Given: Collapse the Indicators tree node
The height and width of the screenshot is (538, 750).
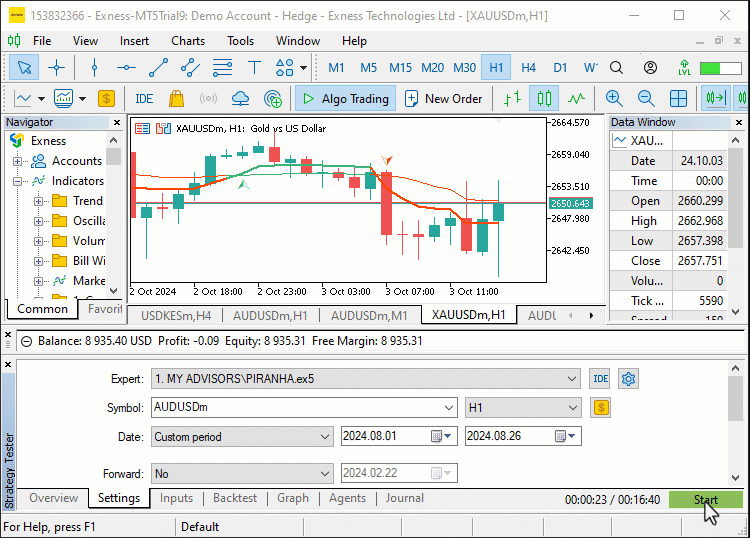Looking at the screenshot, I should [17, 181].
